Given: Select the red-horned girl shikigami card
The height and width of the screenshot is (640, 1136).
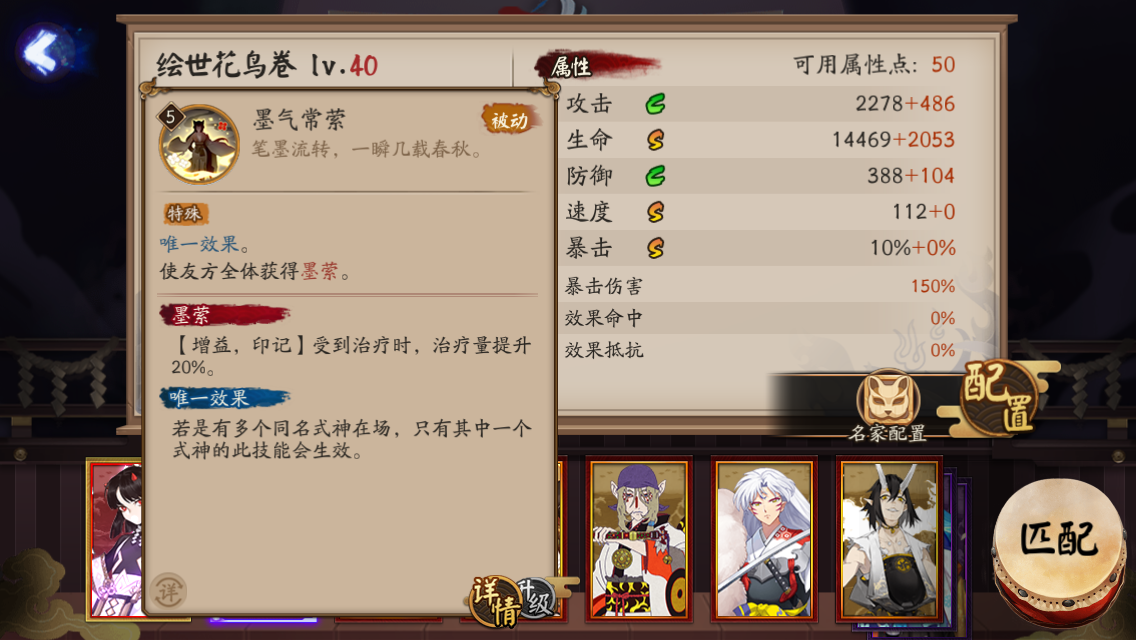Looking at the screenshot, I should [115, 539].
